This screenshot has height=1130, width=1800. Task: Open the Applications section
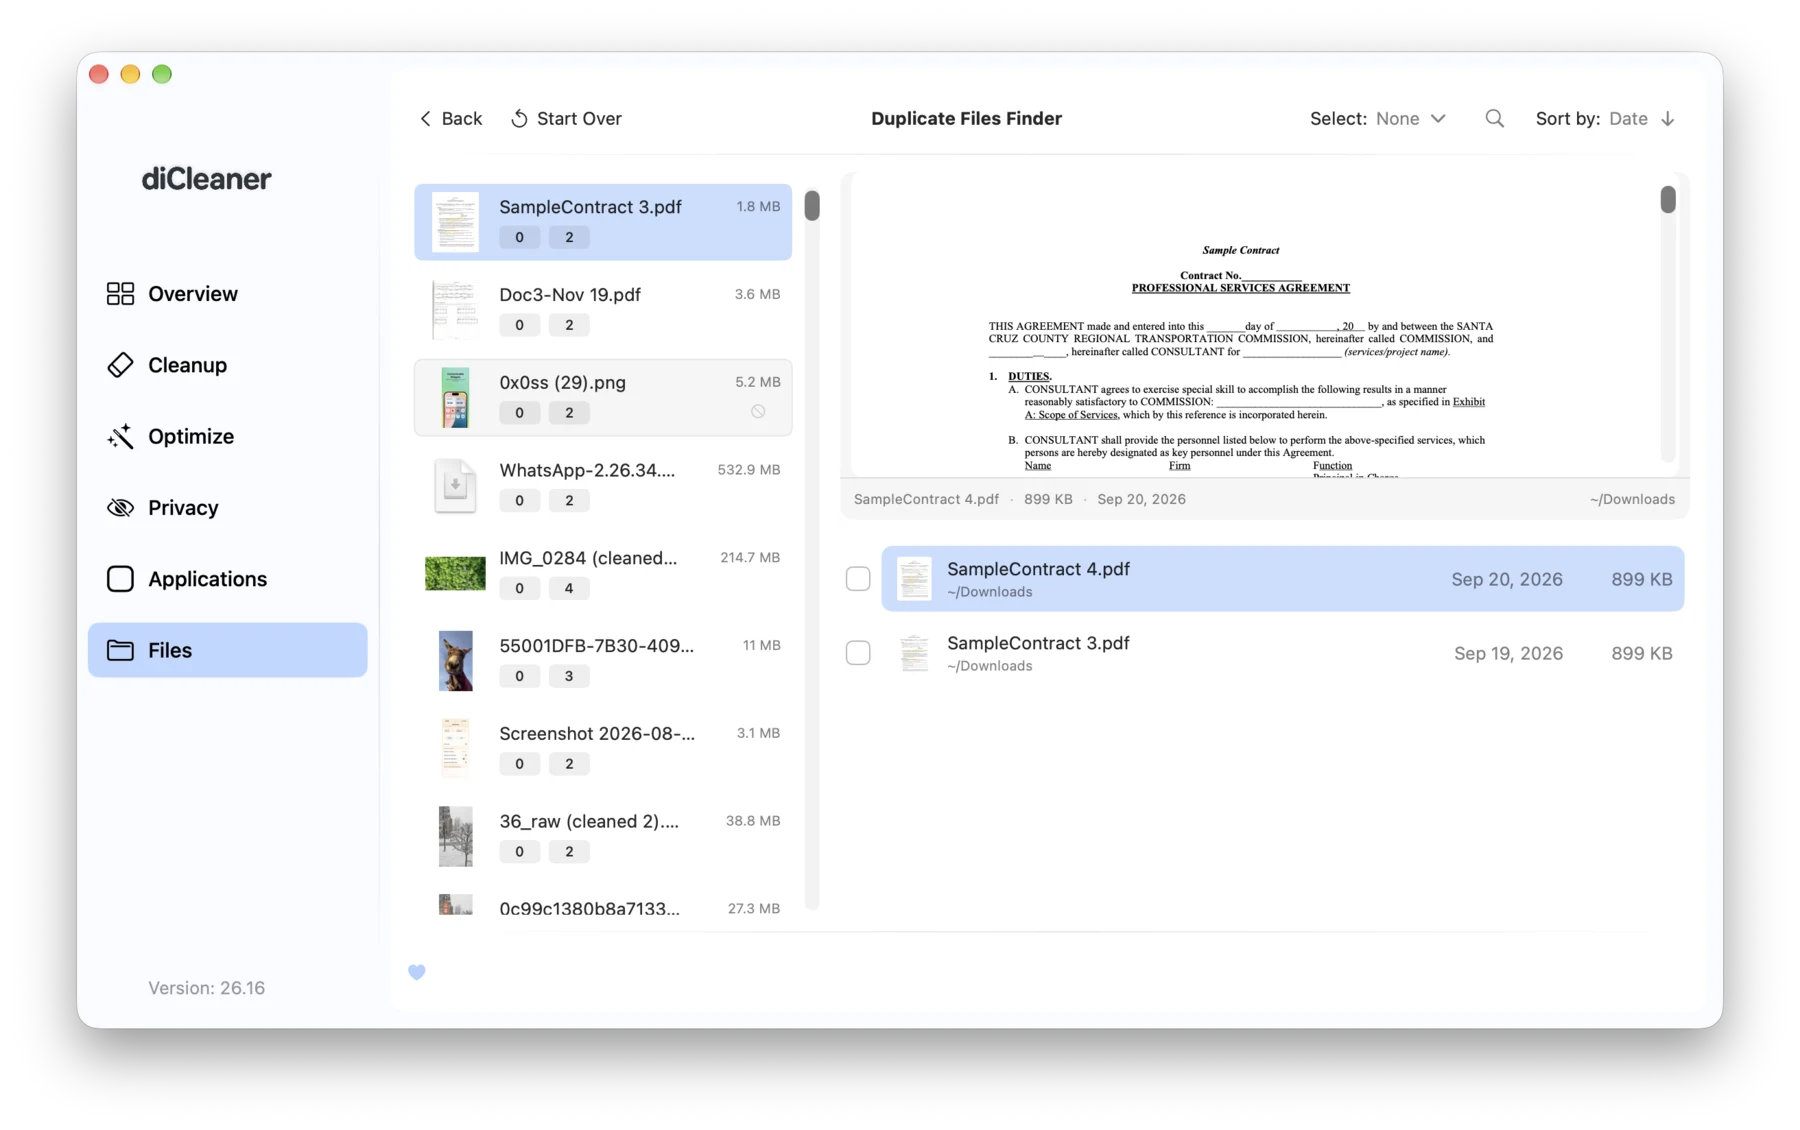228,579
